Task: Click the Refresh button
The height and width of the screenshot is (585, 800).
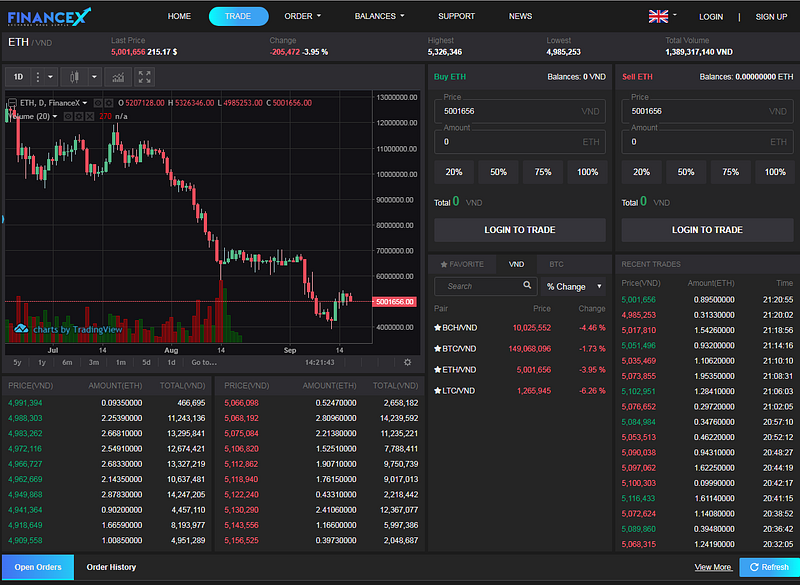Action: [769, 567]
